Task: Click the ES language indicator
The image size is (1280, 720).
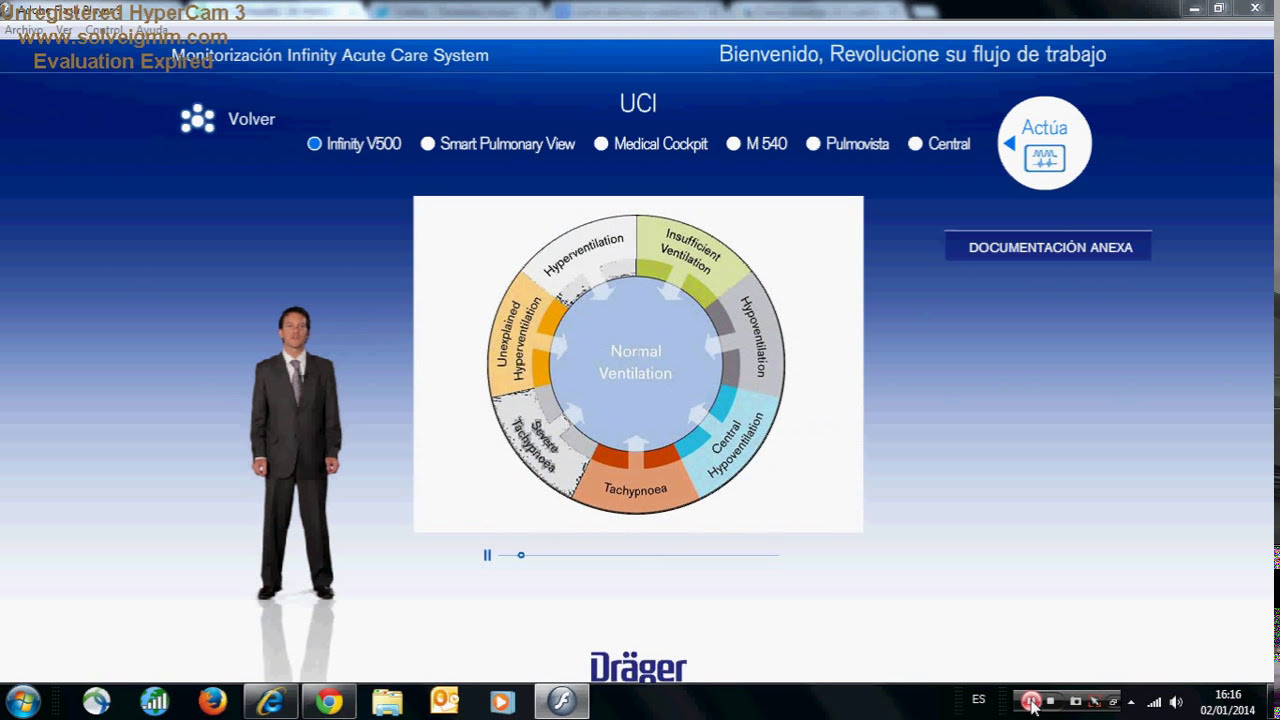Action: (979, 700)
